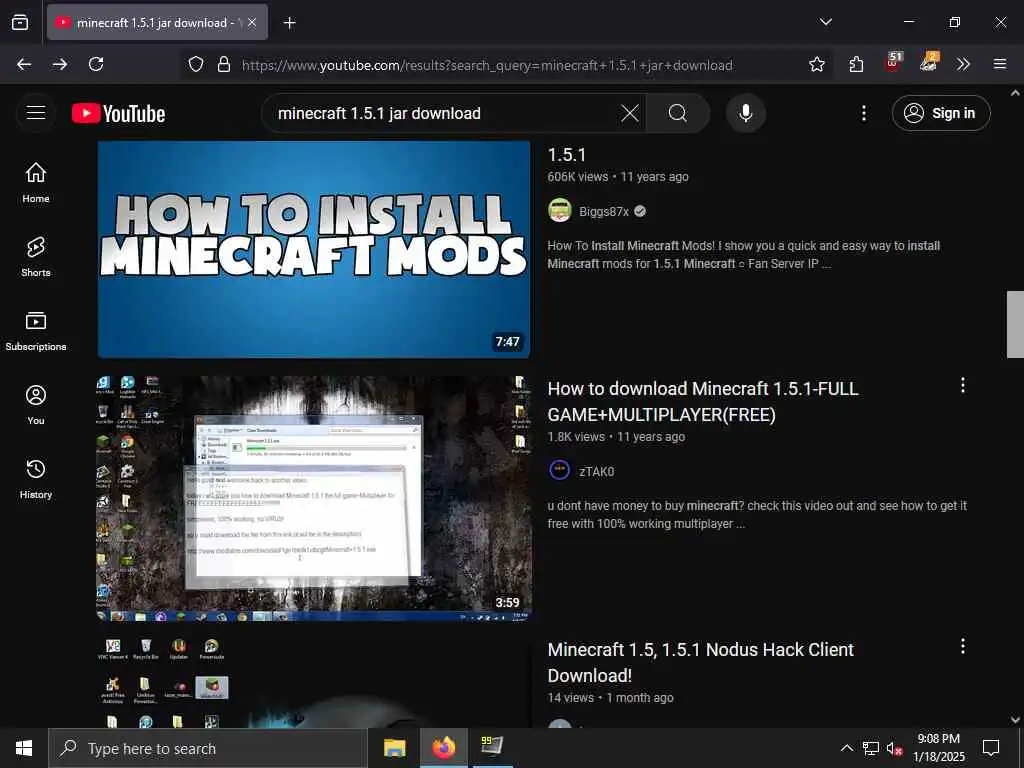Go back in Firefox
The image size is (1024, 768).
pyautogui.click(x=24, y=64)
